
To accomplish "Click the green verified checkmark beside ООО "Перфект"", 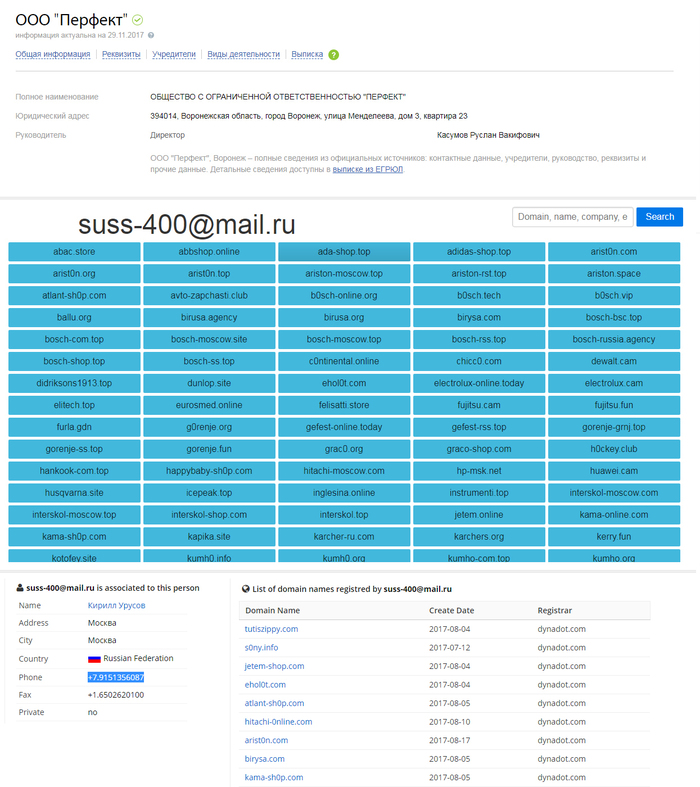I will [137, 19].
